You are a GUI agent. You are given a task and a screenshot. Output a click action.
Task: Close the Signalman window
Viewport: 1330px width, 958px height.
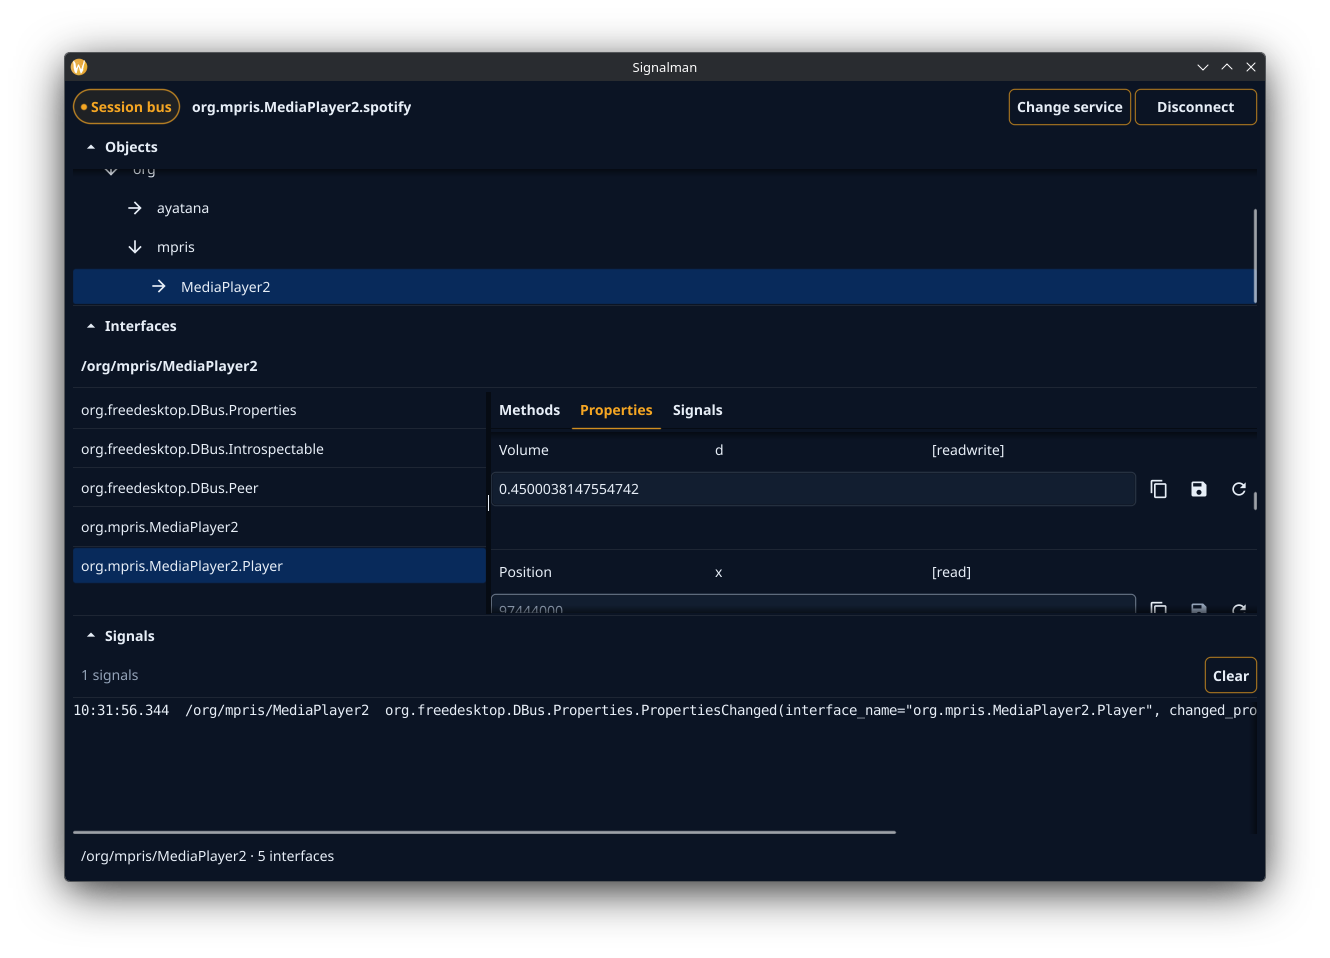[x=1251, y=67]
